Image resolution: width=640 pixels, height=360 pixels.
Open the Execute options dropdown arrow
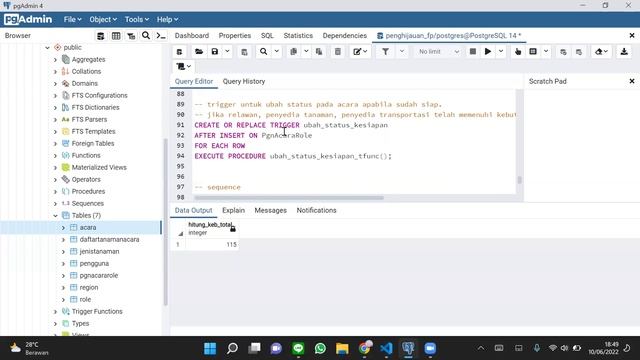501,52
